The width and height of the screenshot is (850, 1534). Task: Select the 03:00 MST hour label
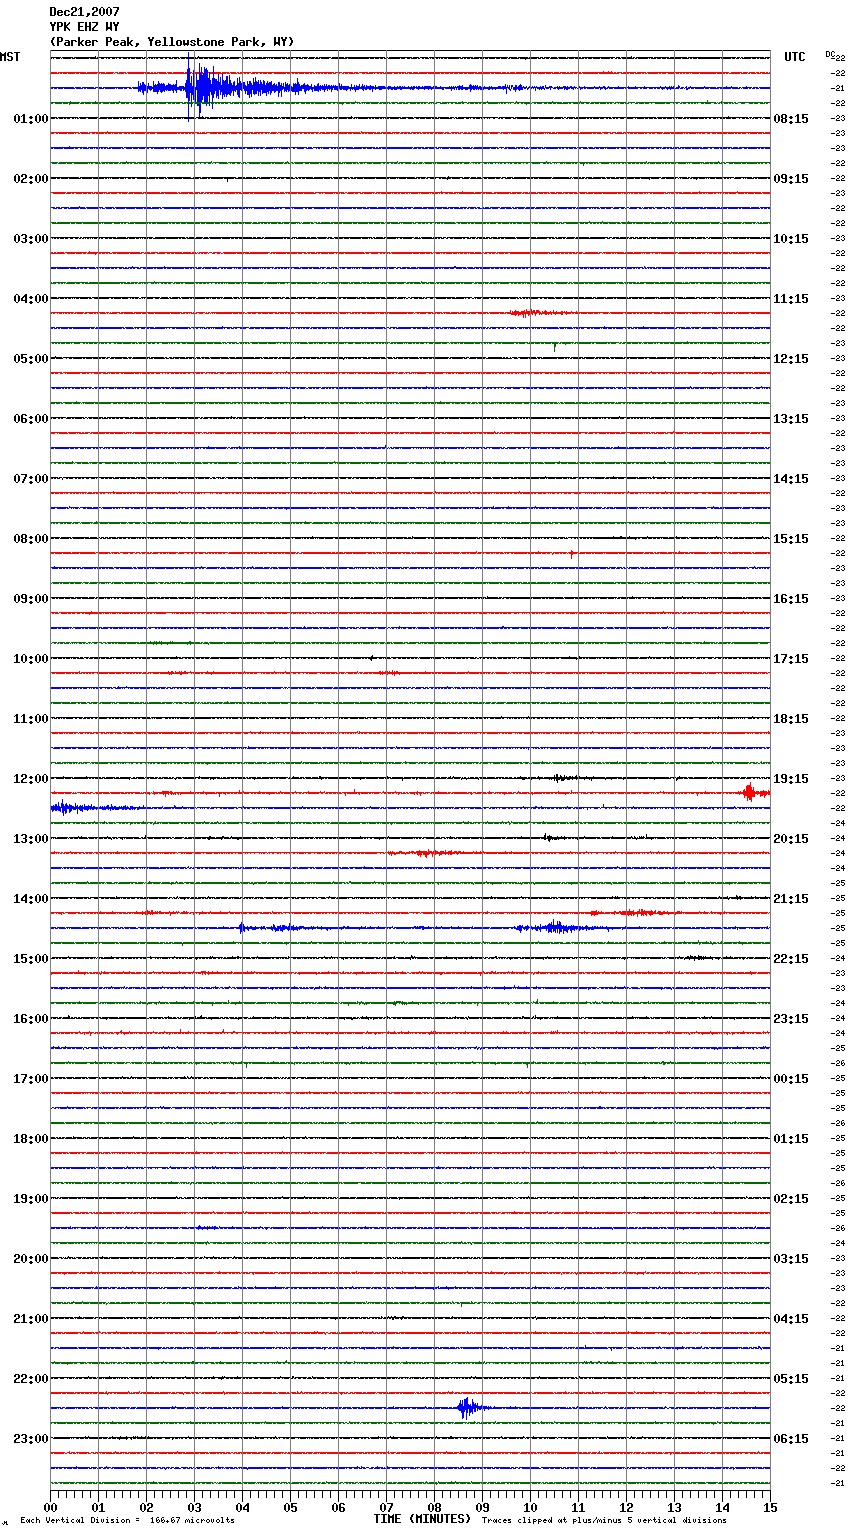[31, 239]
